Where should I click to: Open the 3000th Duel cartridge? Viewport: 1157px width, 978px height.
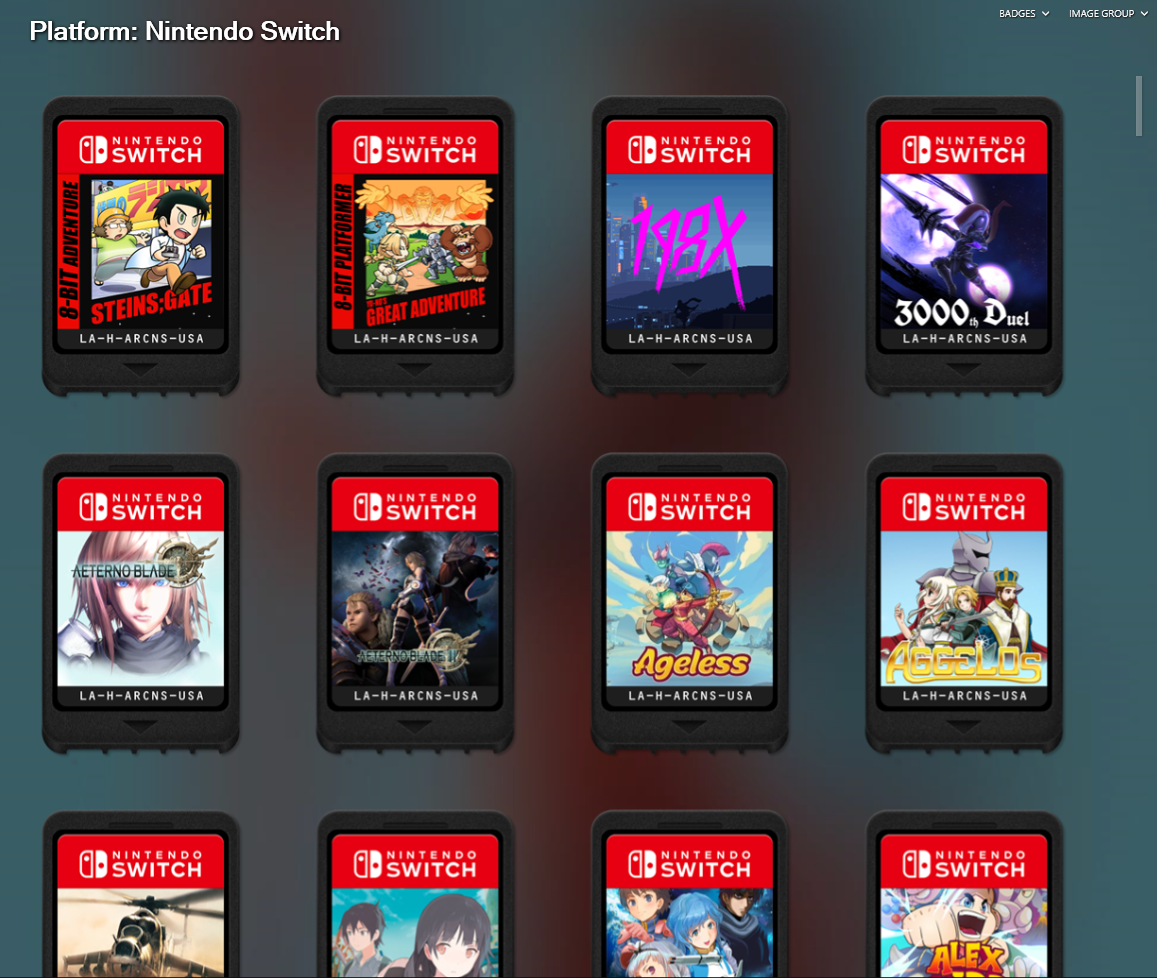[x=964, y=246]
